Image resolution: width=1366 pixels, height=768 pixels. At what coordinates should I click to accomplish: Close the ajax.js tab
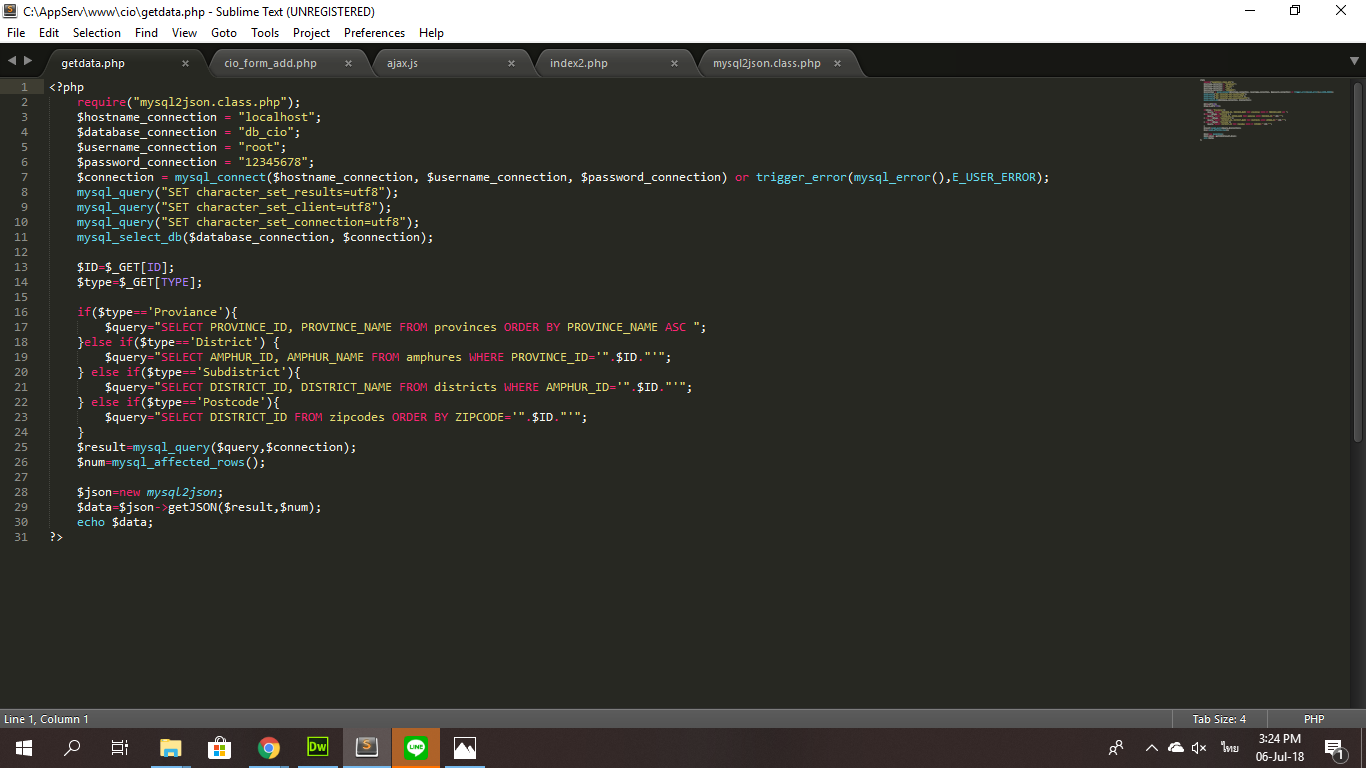511,63
